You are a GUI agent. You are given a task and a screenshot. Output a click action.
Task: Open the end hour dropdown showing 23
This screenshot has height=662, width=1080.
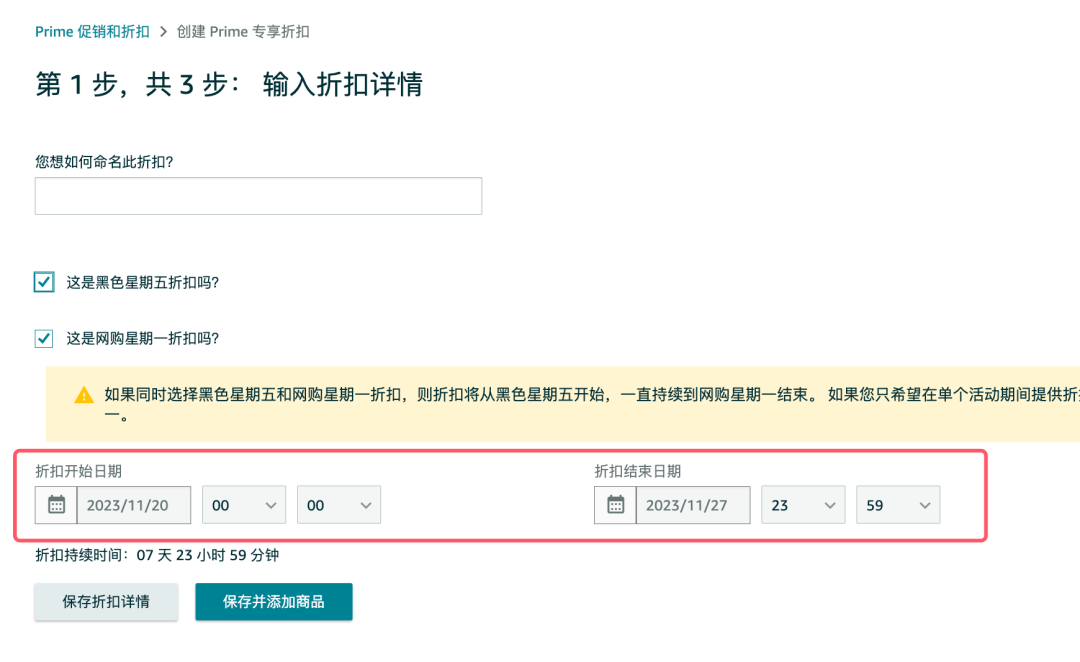(x=803, y=504)
